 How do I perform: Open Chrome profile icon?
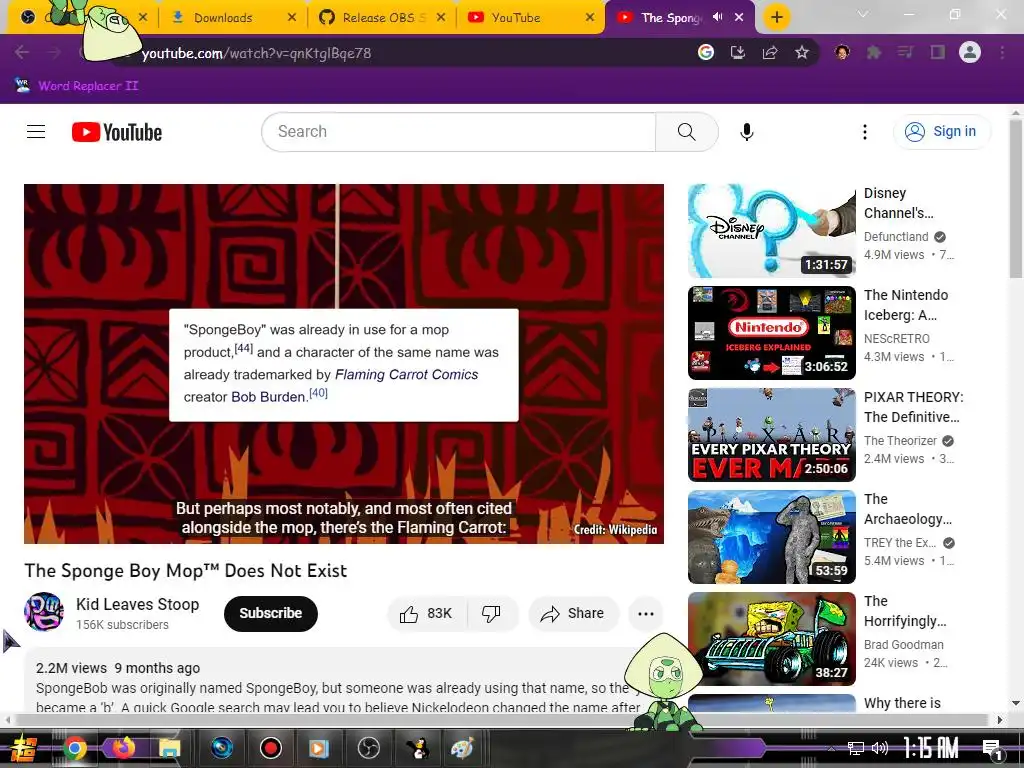970,52
